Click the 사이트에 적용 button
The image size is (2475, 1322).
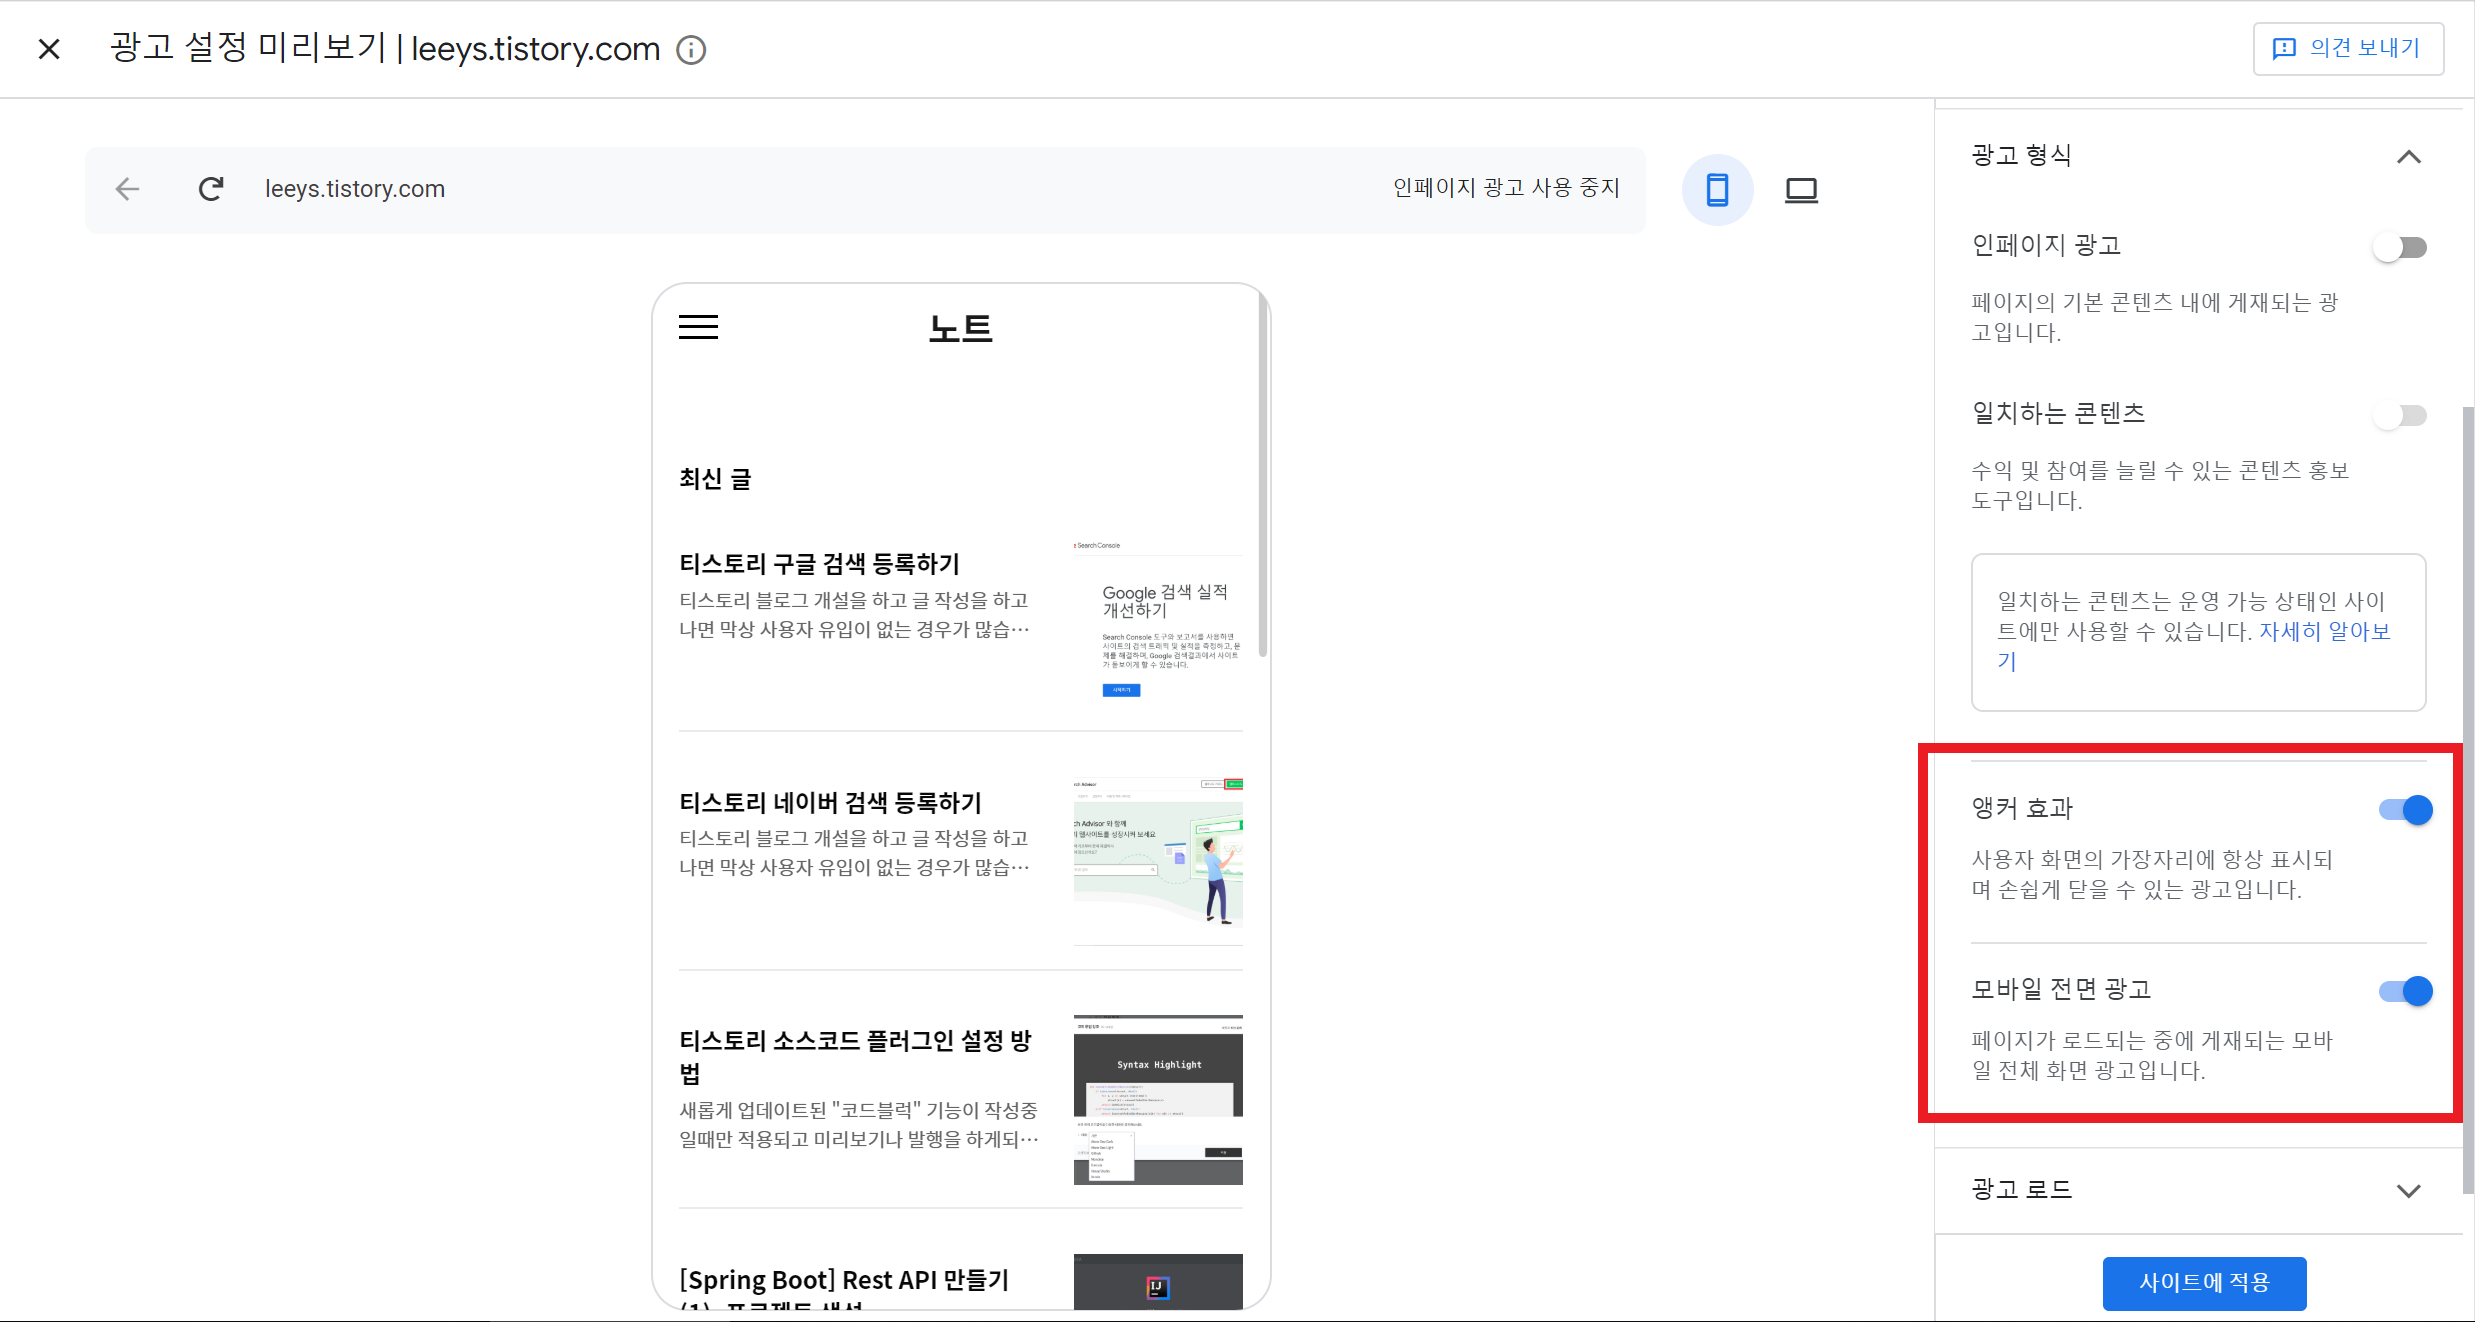tap(2204, 1282)
